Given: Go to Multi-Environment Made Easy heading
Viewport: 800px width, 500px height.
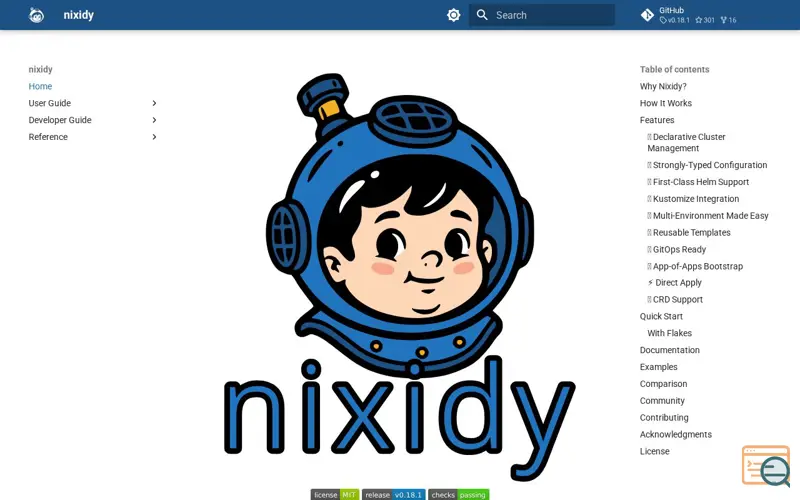Looking at the screenshot, I should pos(708,215).
